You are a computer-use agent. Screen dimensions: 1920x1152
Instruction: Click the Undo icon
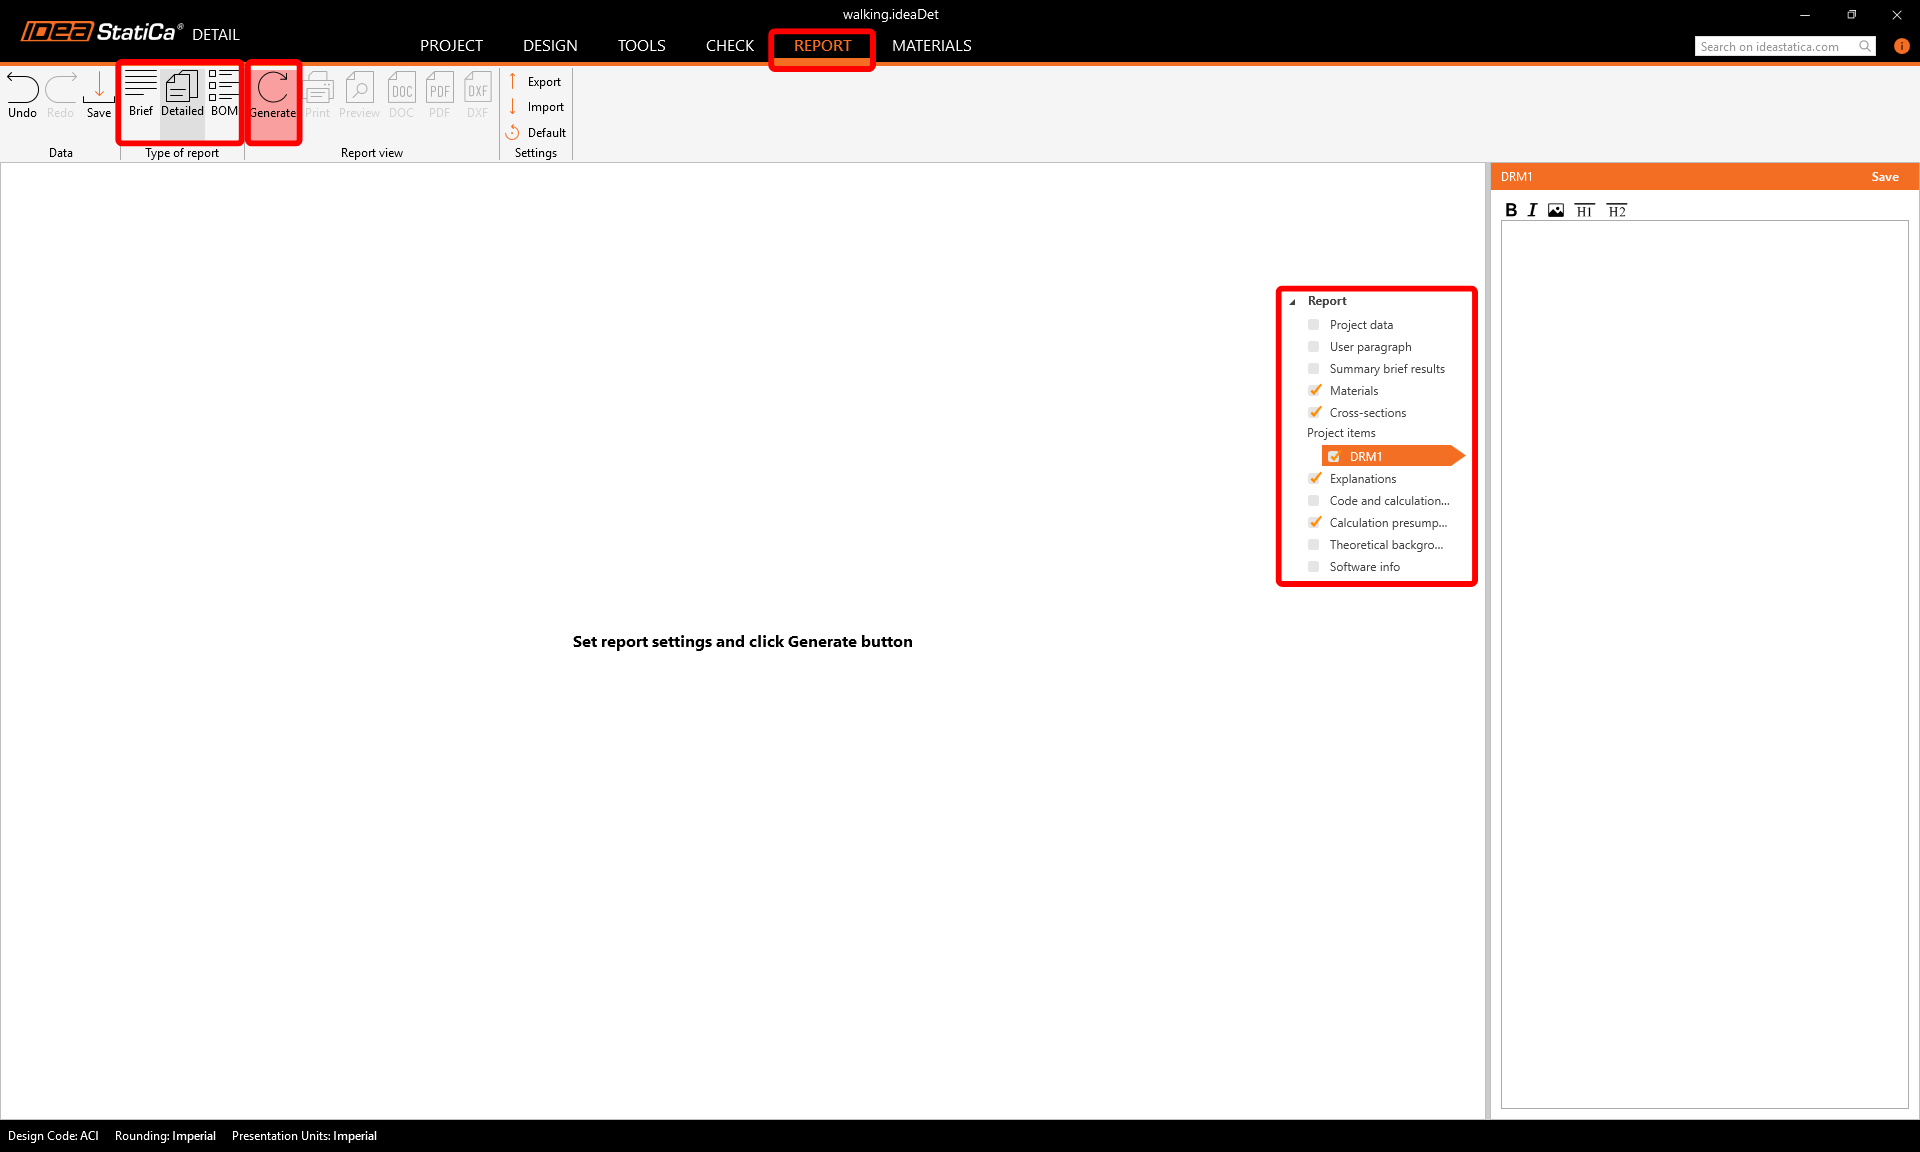(x=22, y=94)
